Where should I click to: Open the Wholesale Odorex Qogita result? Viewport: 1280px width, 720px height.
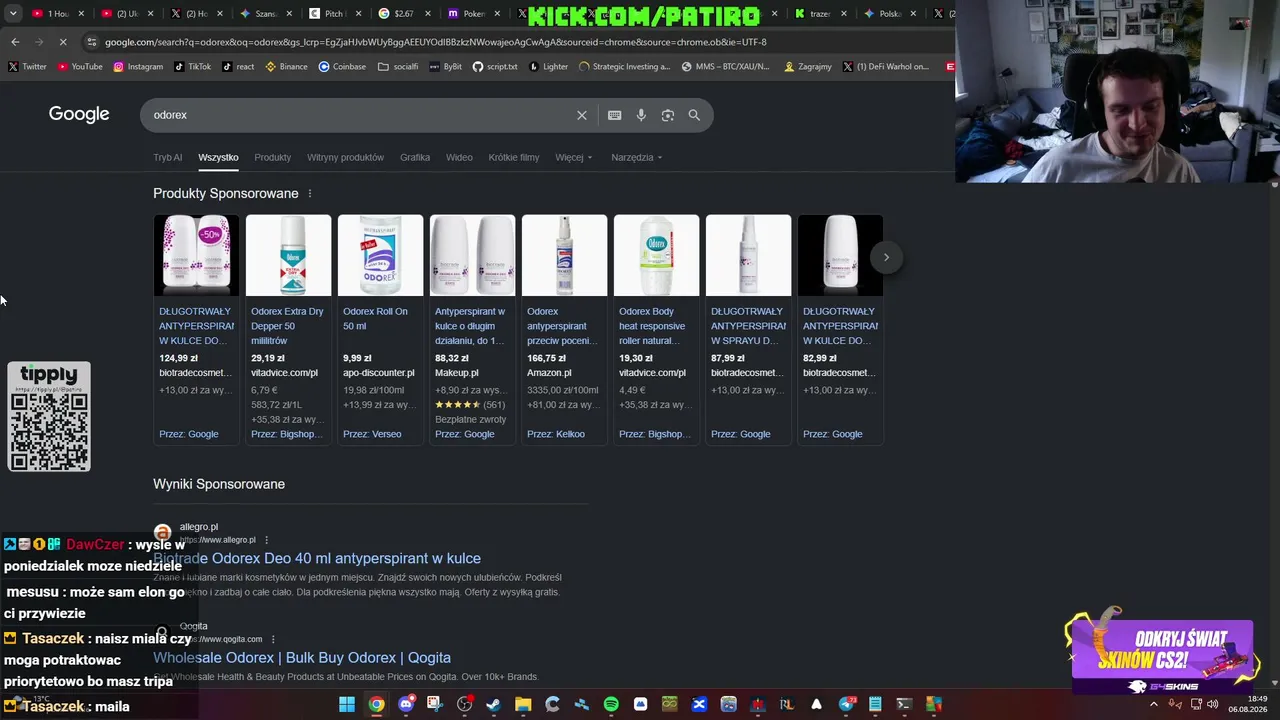pos(302,658)
